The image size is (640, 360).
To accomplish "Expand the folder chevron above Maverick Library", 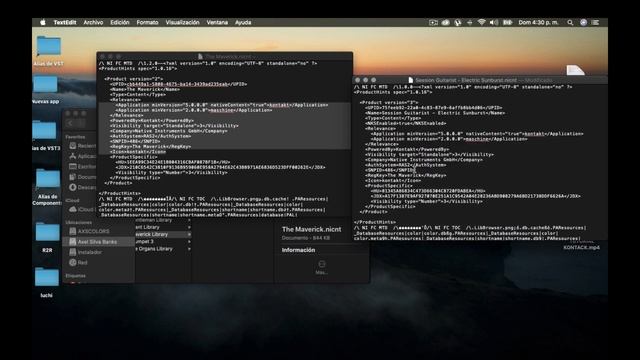I will tap(189, 227).
